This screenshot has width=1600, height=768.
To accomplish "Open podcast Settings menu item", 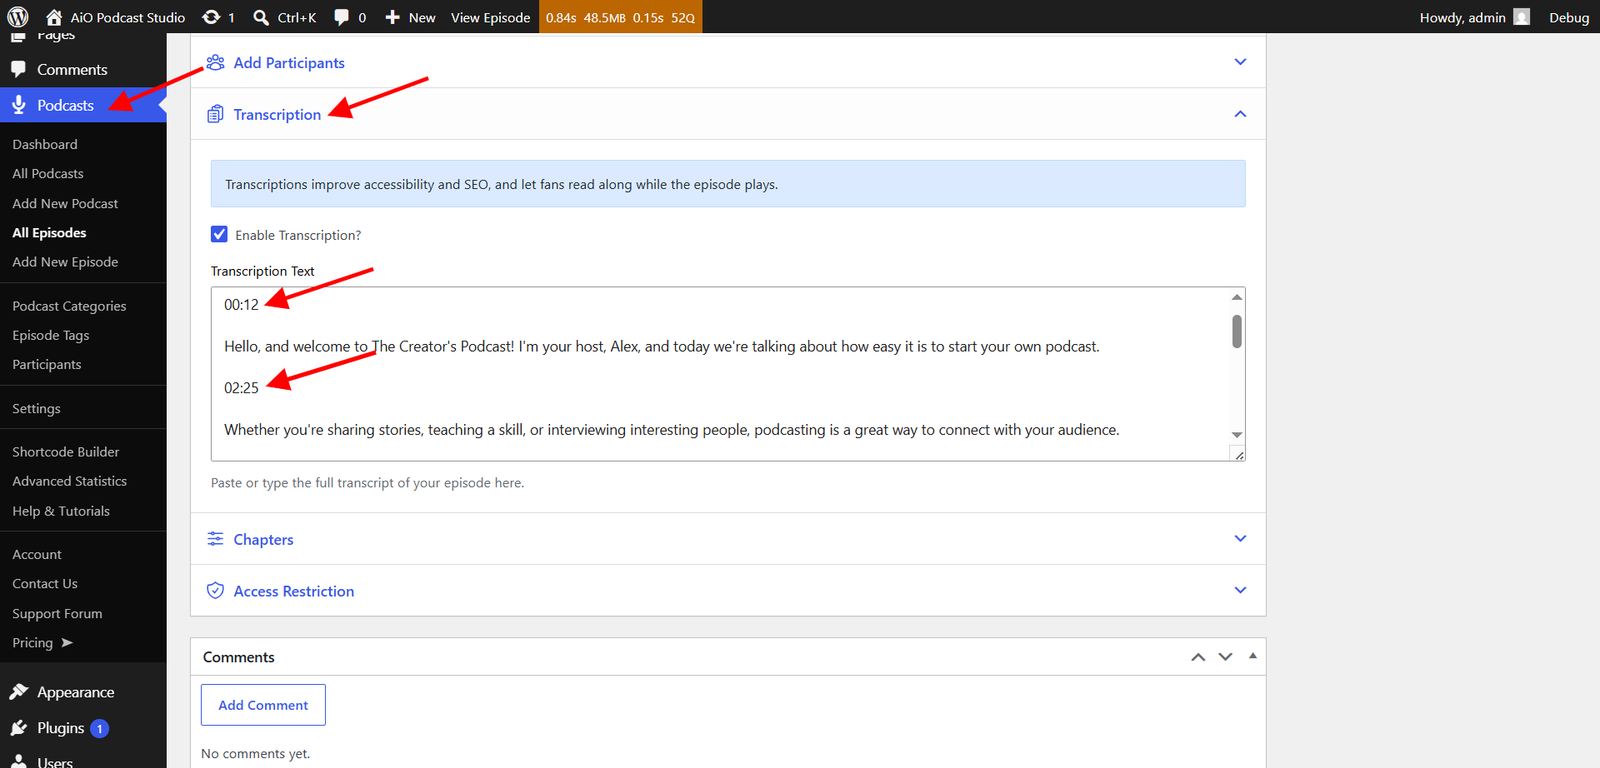I will (x=36, y=408).
